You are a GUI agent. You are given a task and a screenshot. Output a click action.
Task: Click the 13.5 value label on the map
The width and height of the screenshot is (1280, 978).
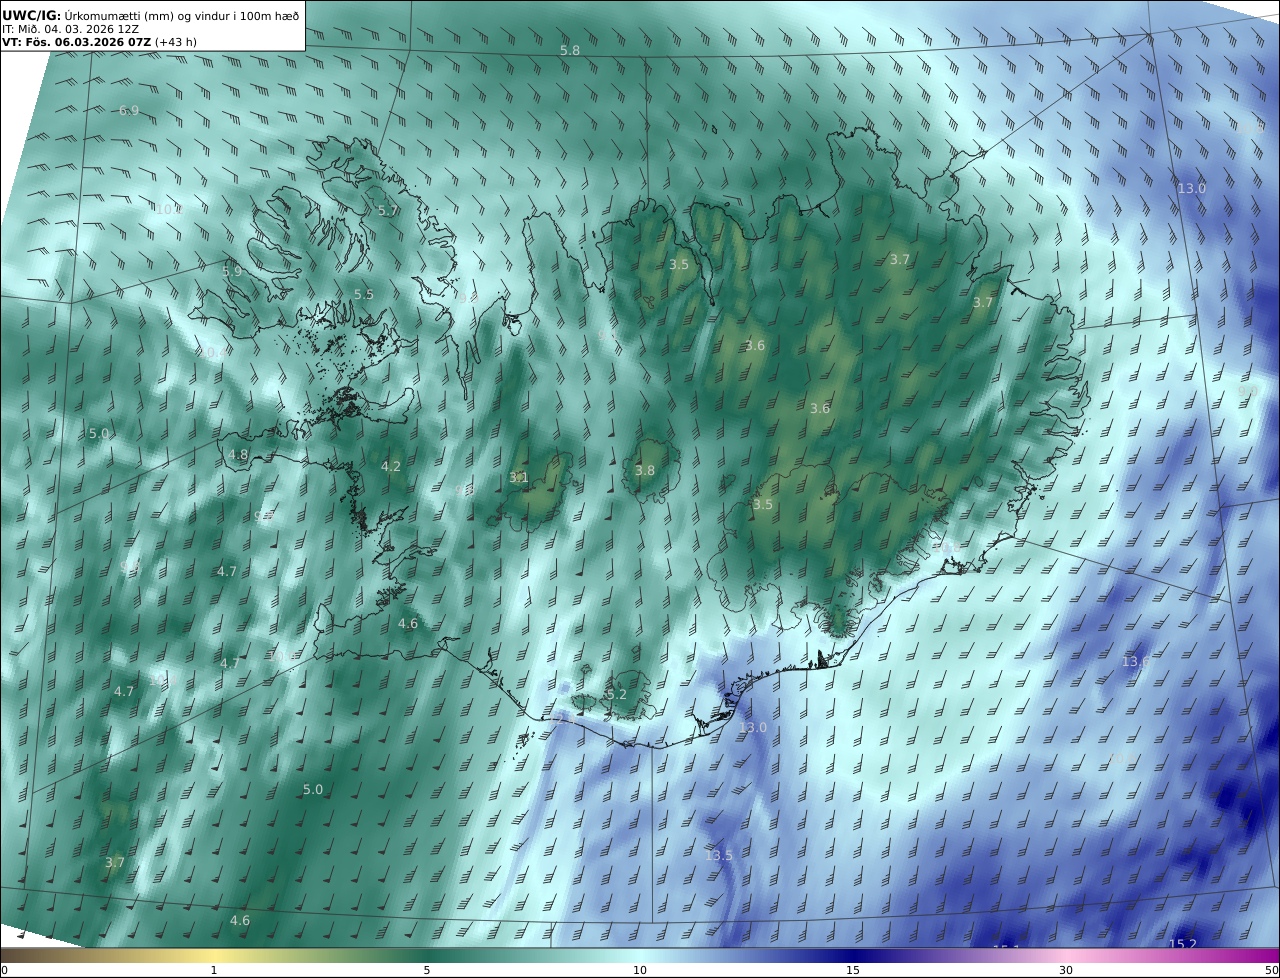pos(719,855)
